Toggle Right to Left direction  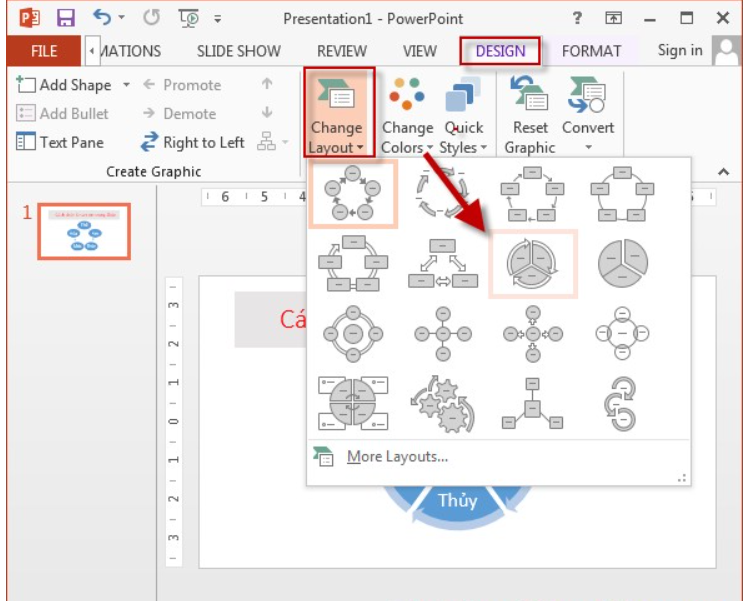(192, 142)
